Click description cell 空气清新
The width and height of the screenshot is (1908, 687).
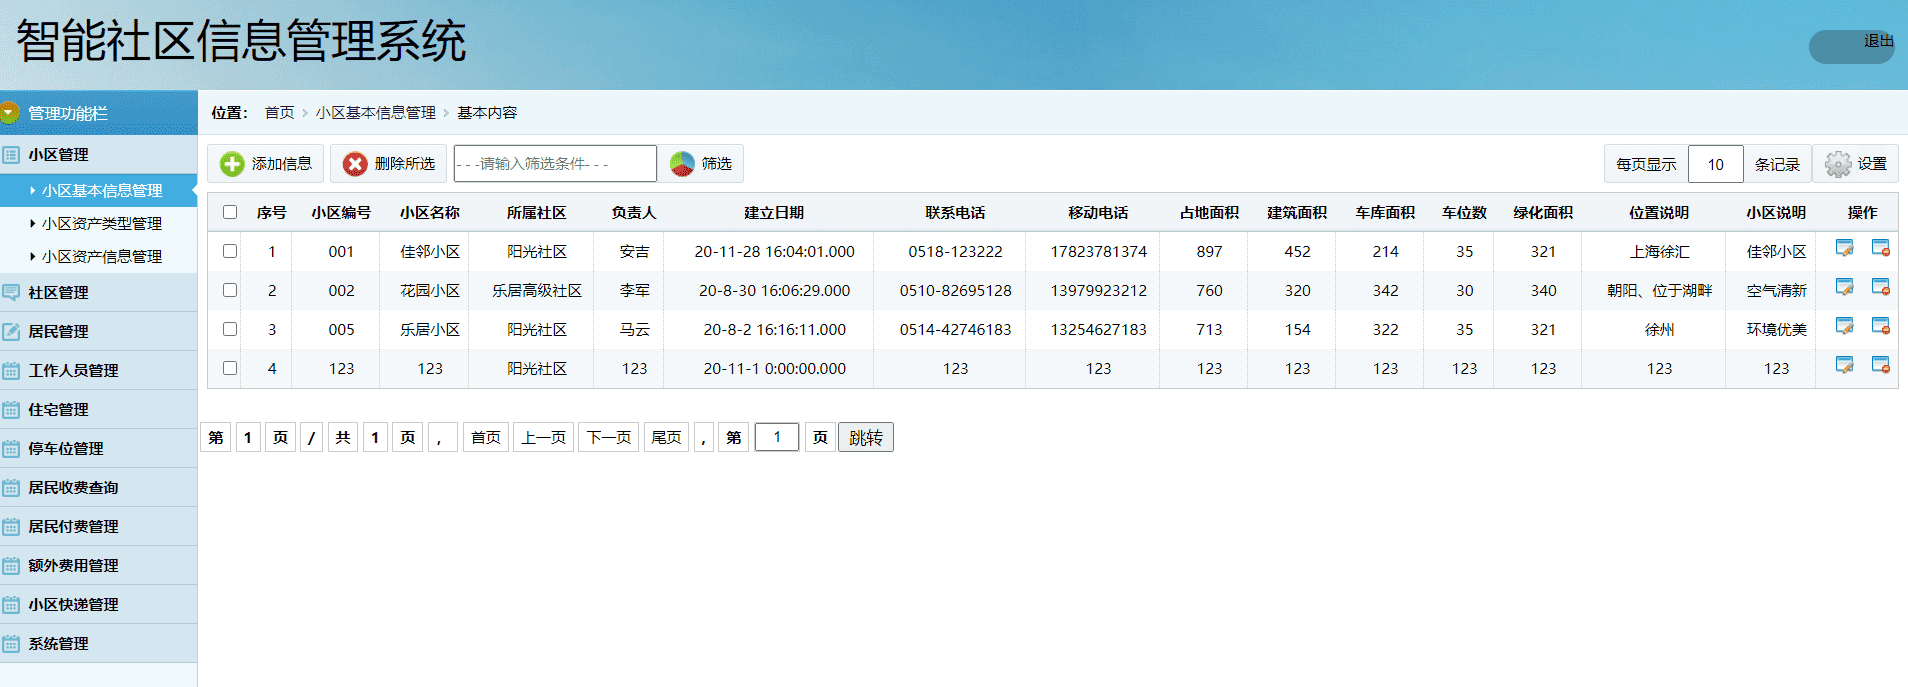1776,291
